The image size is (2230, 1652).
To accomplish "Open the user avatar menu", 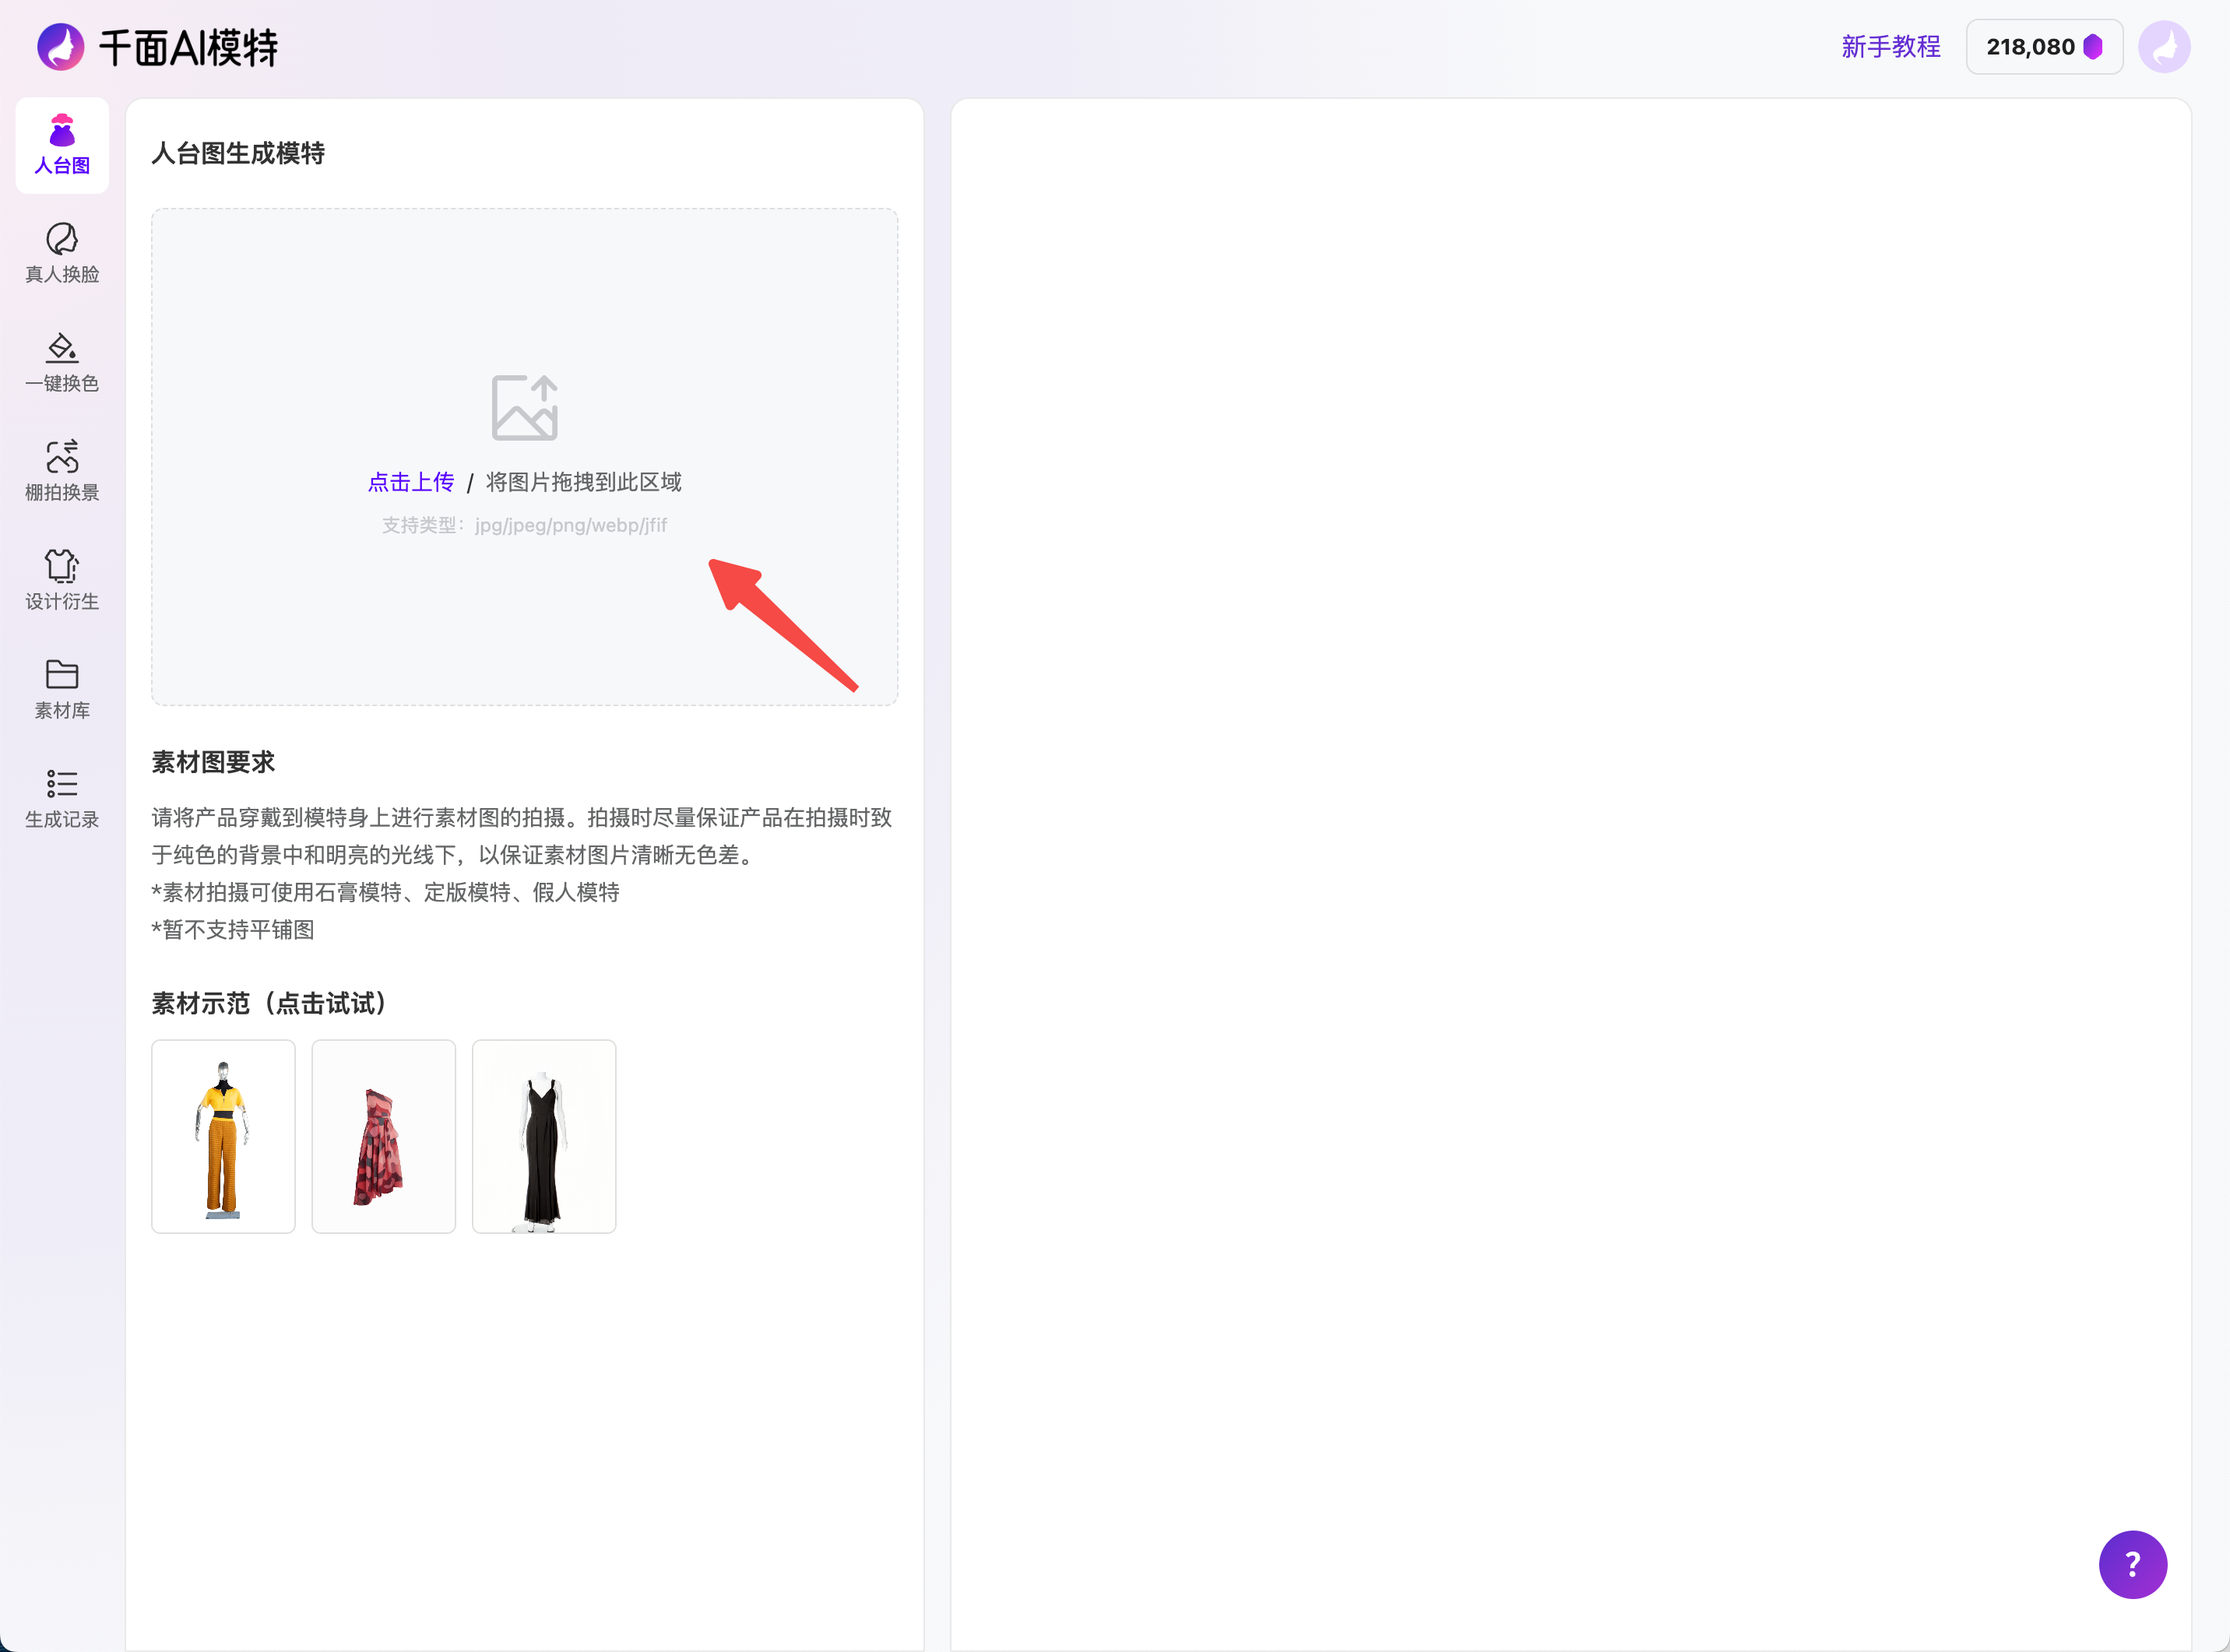I will click(x=2164, y=47).
